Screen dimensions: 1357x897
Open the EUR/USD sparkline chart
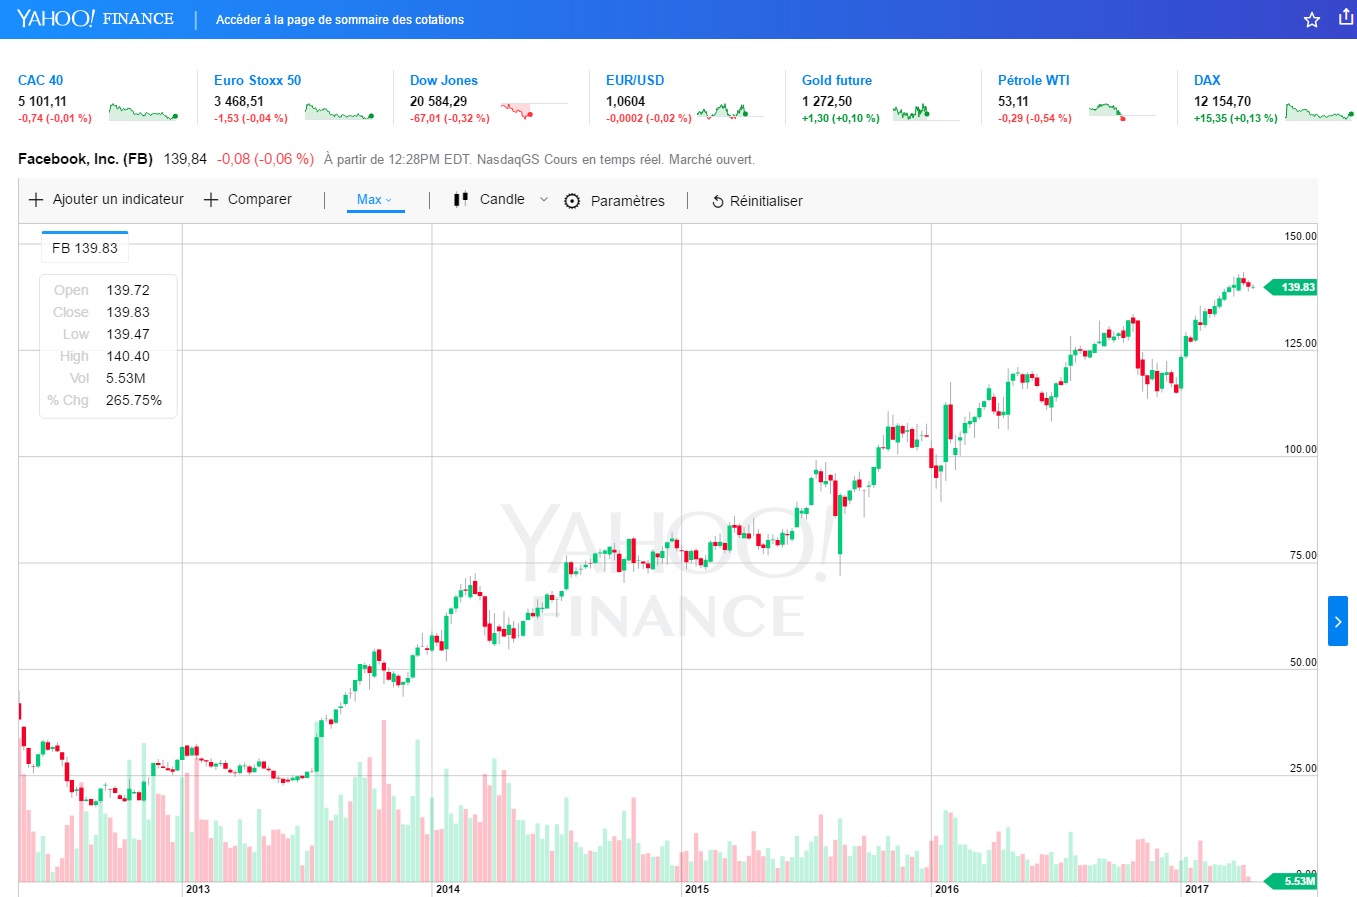click(730, 111)
